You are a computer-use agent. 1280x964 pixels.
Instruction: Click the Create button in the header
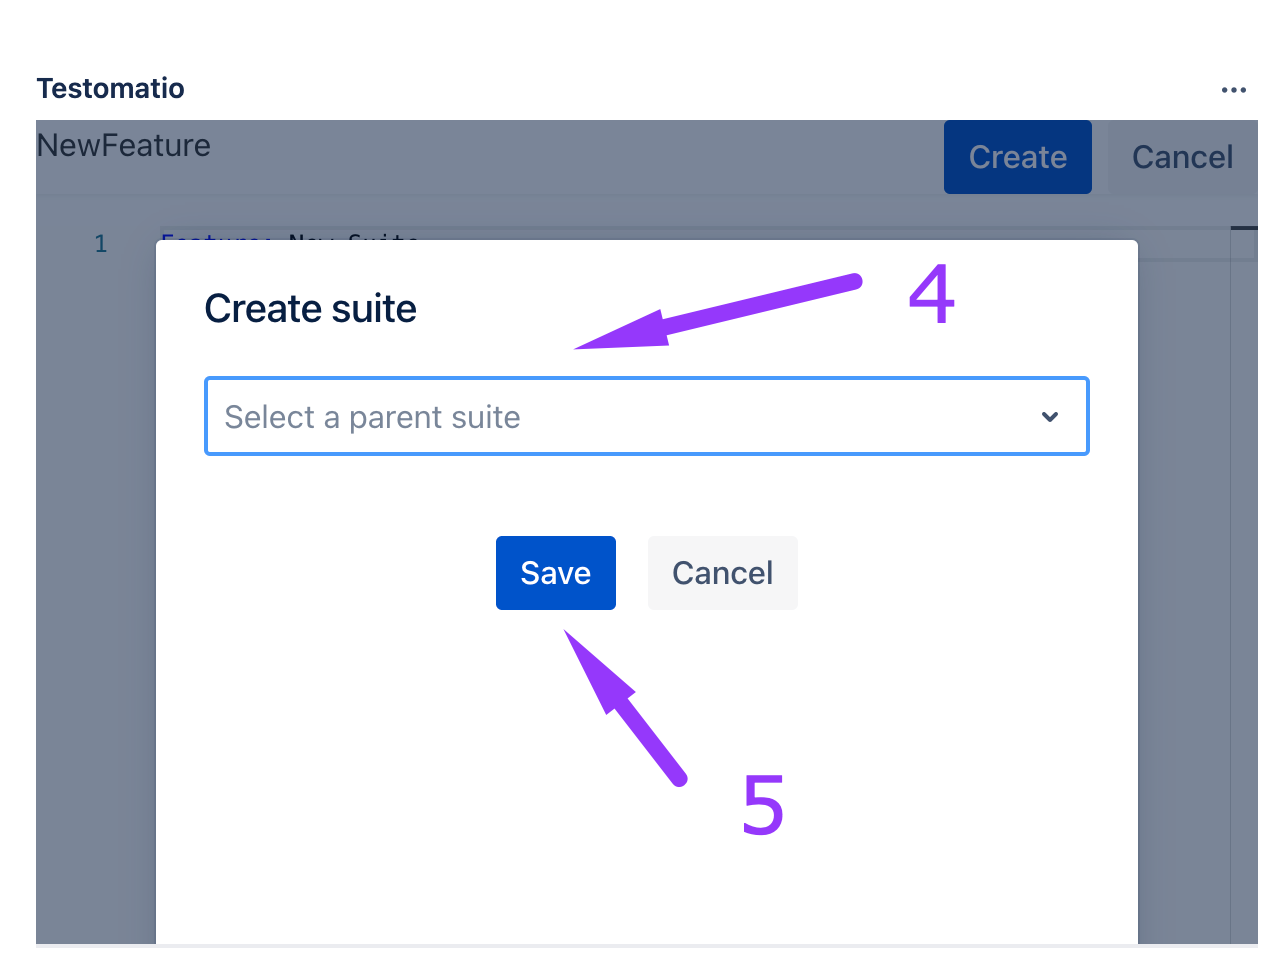point(1017,157)
